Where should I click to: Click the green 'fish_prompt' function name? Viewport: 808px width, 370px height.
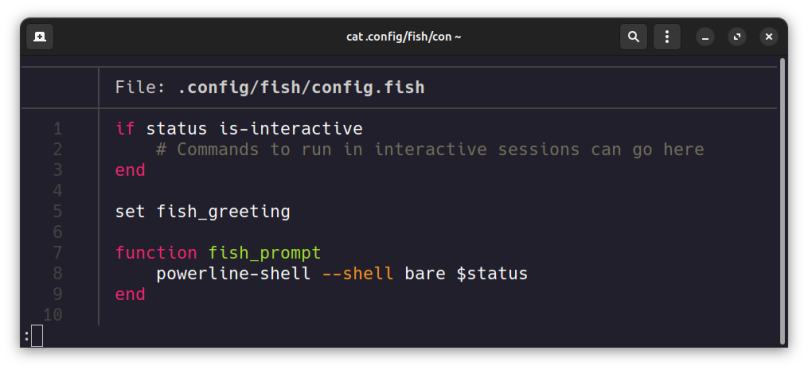[x=265, y=253]
